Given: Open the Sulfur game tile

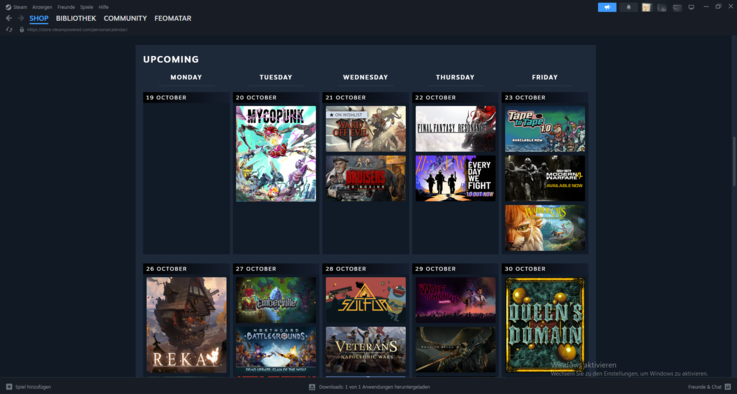Looking at the screenshot, I should [366, 300].
